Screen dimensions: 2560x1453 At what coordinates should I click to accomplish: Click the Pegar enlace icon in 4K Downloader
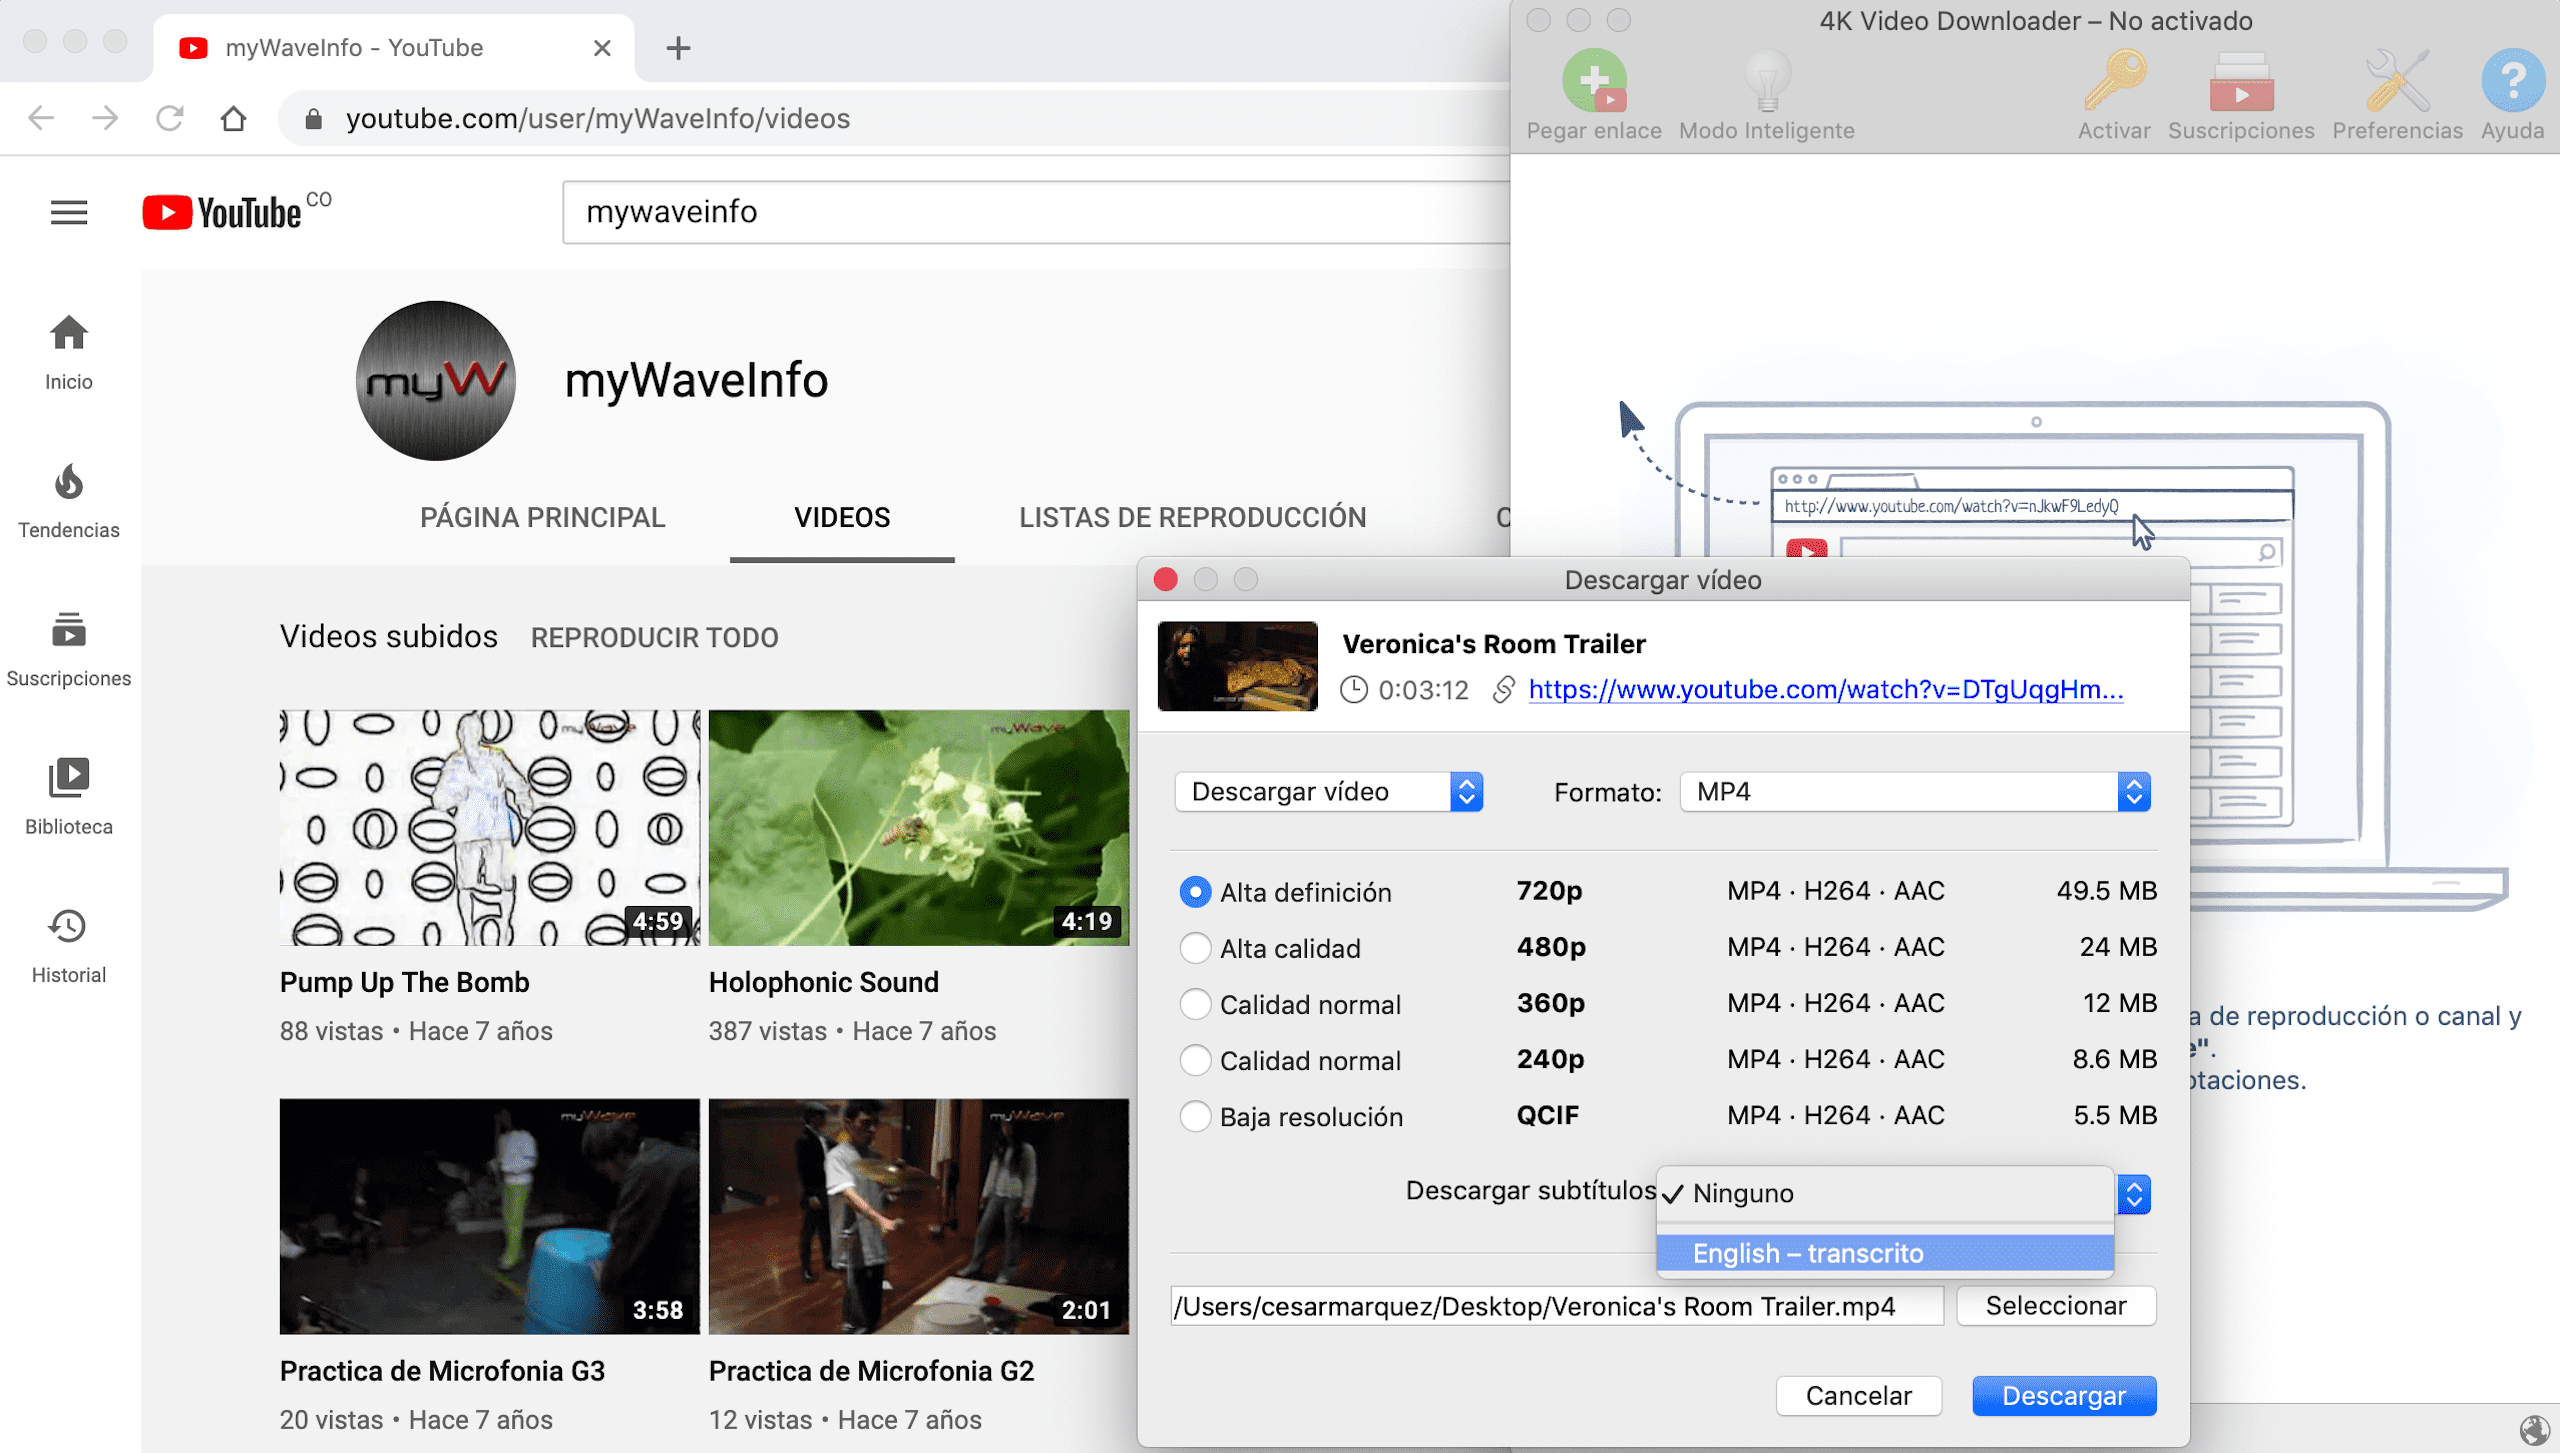coord(1595,83)
